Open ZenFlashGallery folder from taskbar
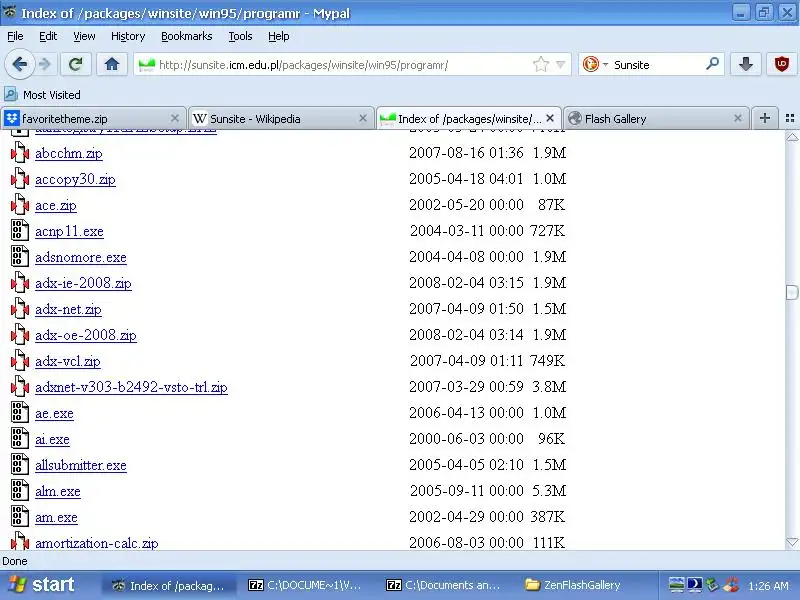The height and width of the screenshot is (600, 800). [x=573, y=585]
